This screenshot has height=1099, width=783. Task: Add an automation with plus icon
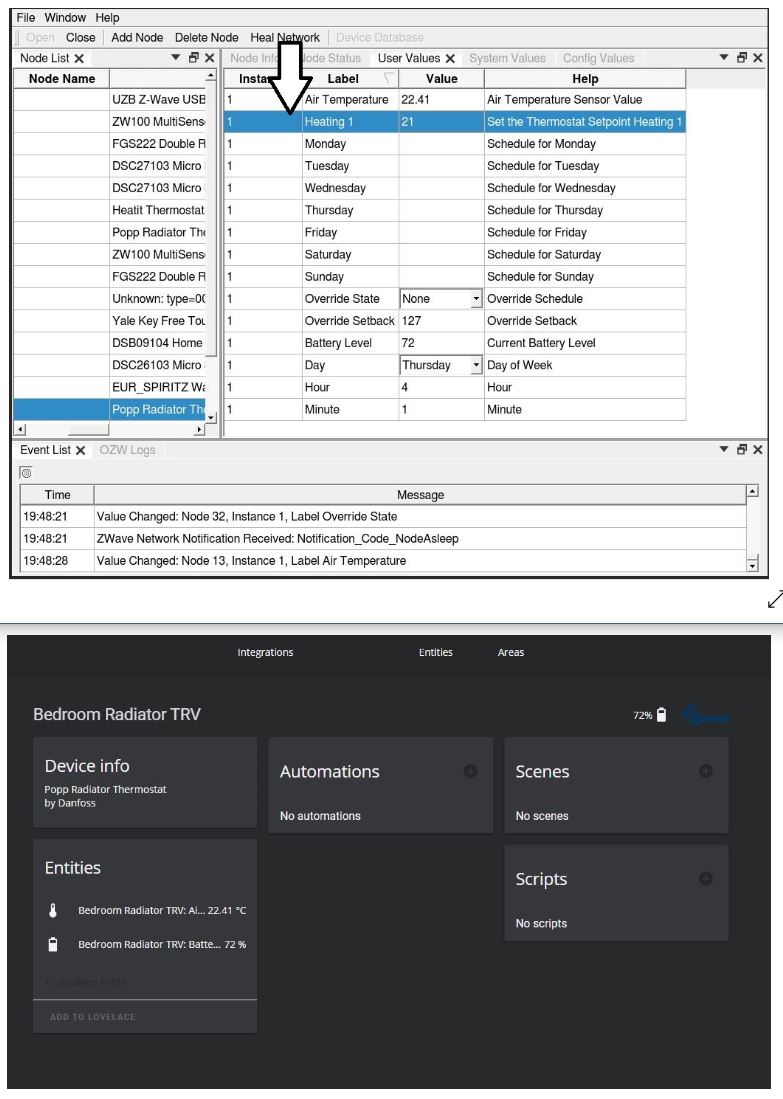[470, 771]
